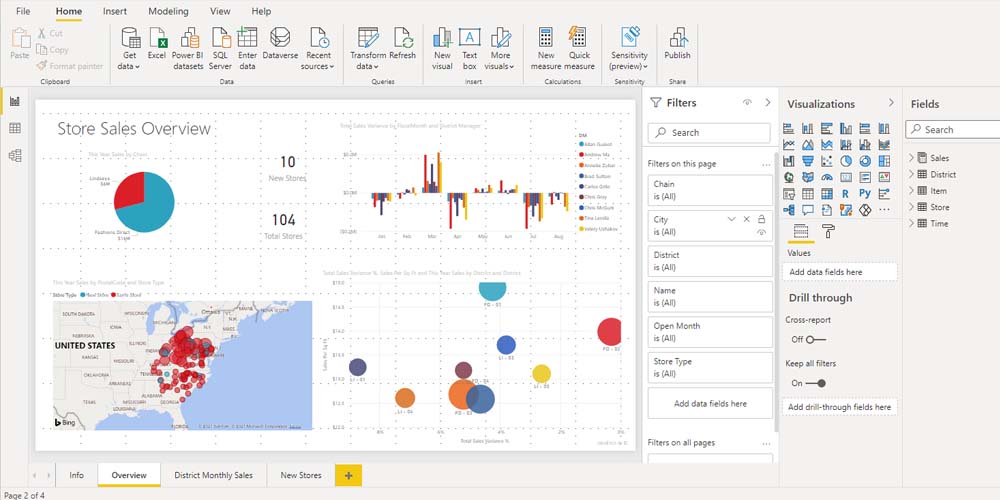Select the Q&A speech bubble visual
This screenshot has height=500, width=1000.
pos(808,210)
